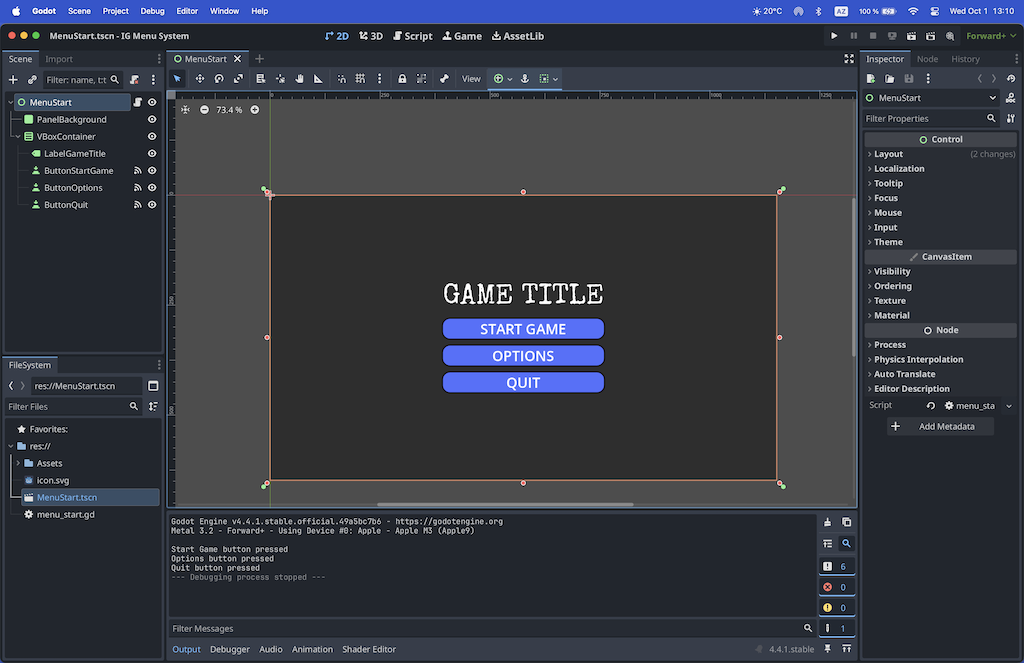Image resolution: width=1024 pixels, height=663 pixels.
Task: Lock the selected node with padlock icon
Action: pos(402,78)
